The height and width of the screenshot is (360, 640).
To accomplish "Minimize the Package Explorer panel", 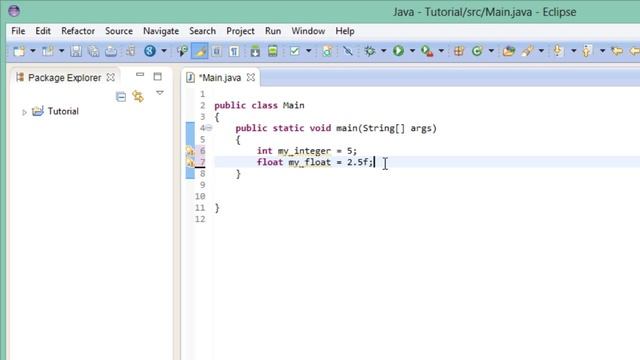I will [x=140, y=75].
